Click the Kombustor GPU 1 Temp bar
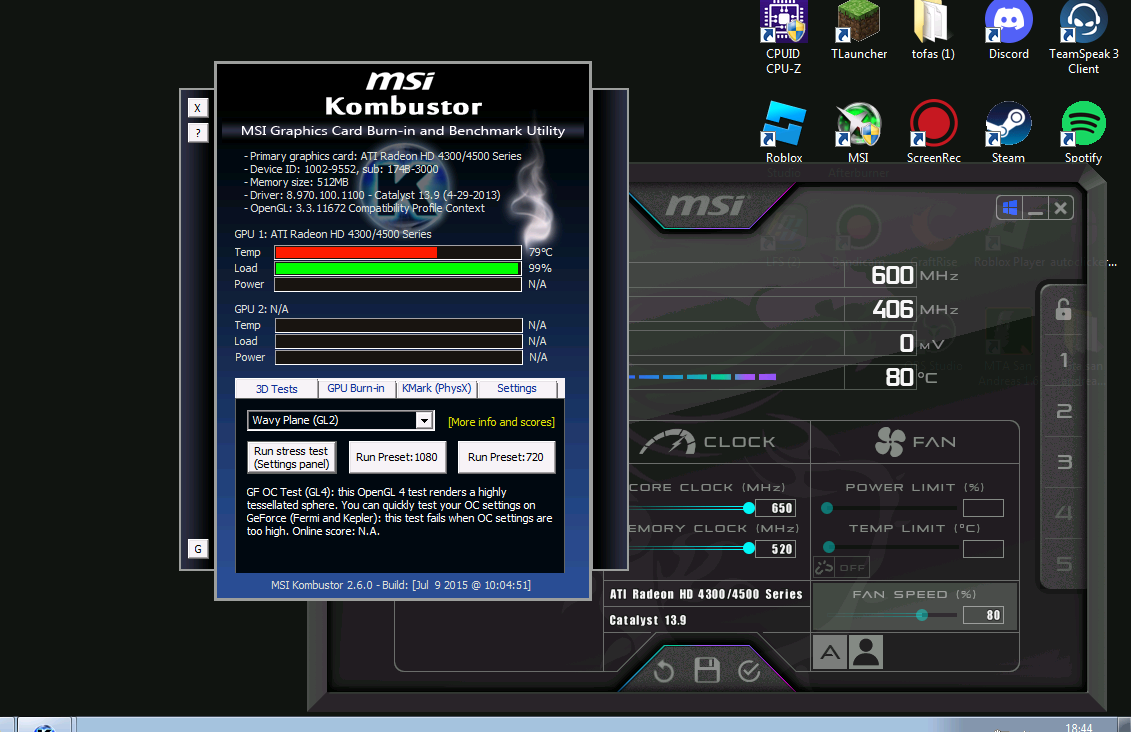 pyautogui.click(x=397, y=252)
